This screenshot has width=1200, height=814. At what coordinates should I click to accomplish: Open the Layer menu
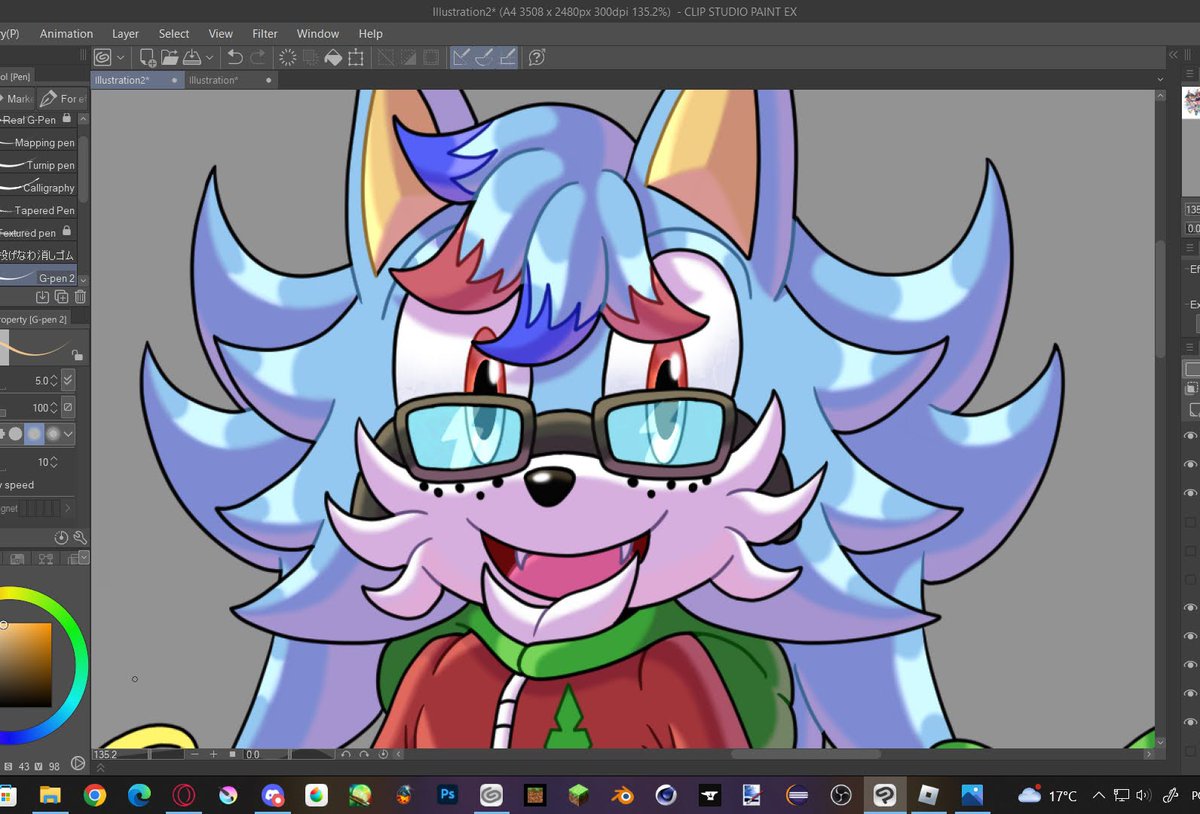coord(126,33)
